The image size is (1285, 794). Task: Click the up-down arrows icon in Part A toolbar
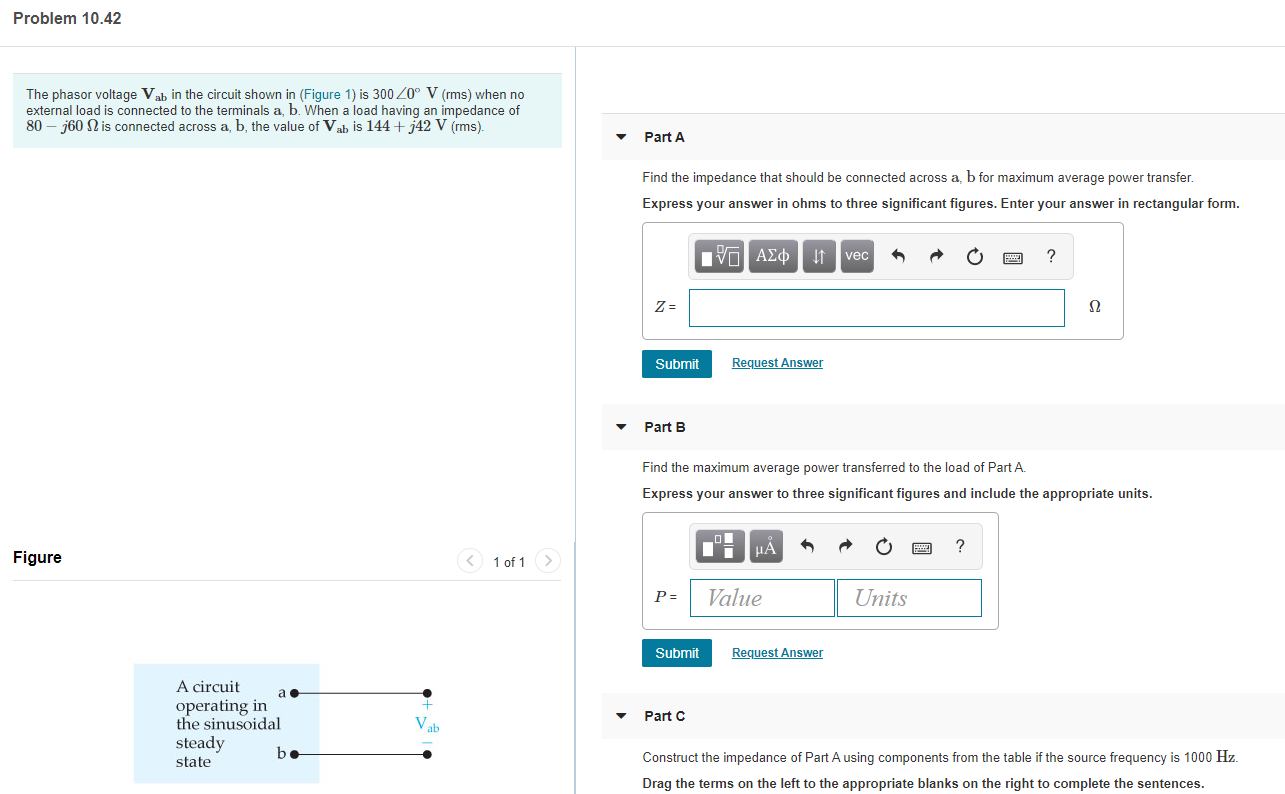tap(818, 256)
